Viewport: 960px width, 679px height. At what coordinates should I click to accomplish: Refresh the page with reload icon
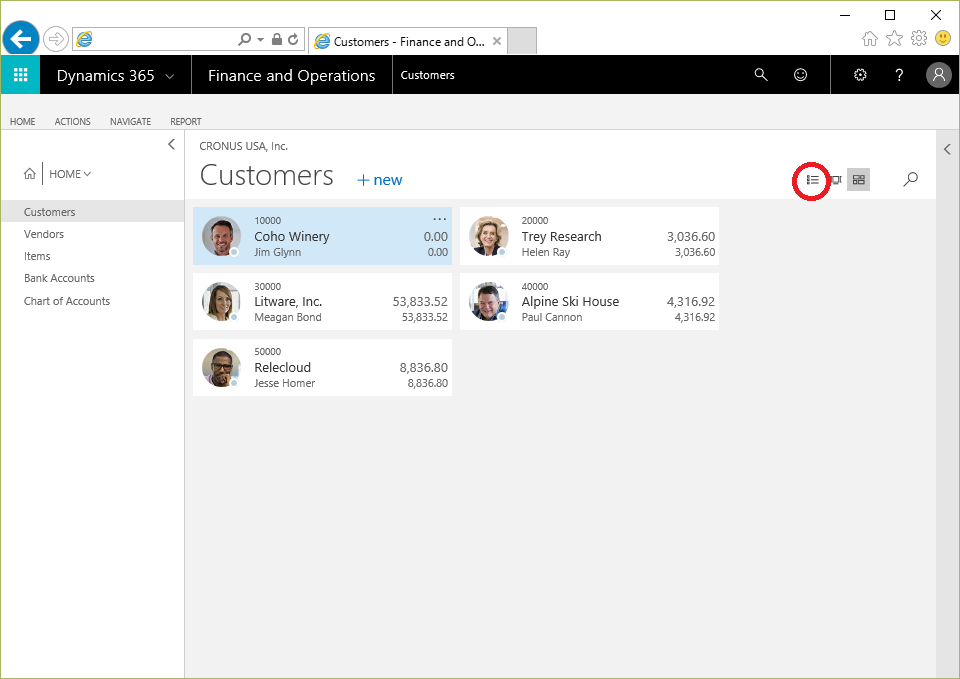(x=293, y=39)
